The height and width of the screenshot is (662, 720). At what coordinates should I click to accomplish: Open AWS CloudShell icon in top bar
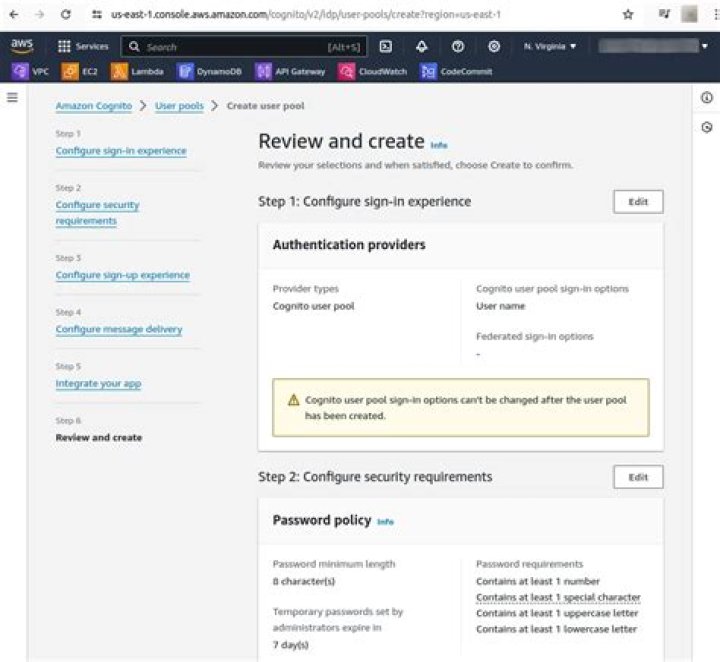pyautogui.click(x=386, y=46)
